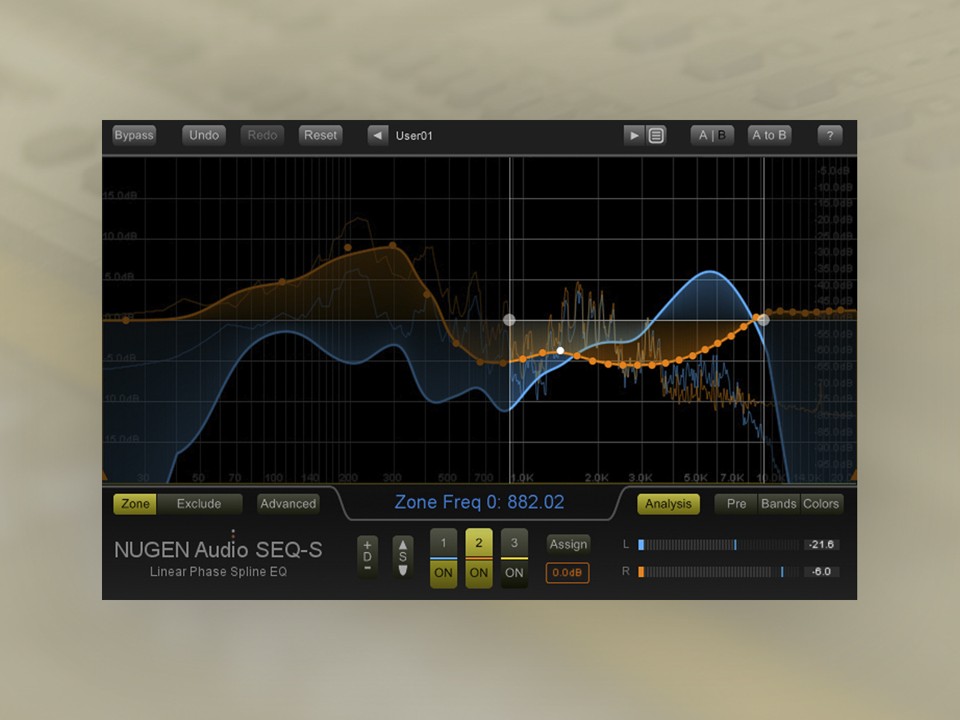This screenshot has width=960, height=720.
Task: Select the white spline node
Action: coord(560,351)
